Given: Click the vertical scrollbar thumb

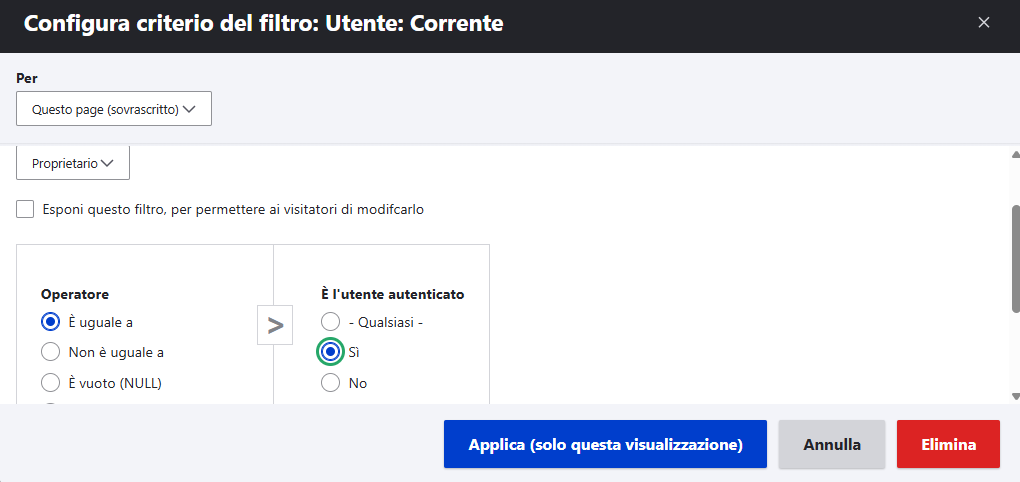Looking at the screenshot, I should [1015, 260].
